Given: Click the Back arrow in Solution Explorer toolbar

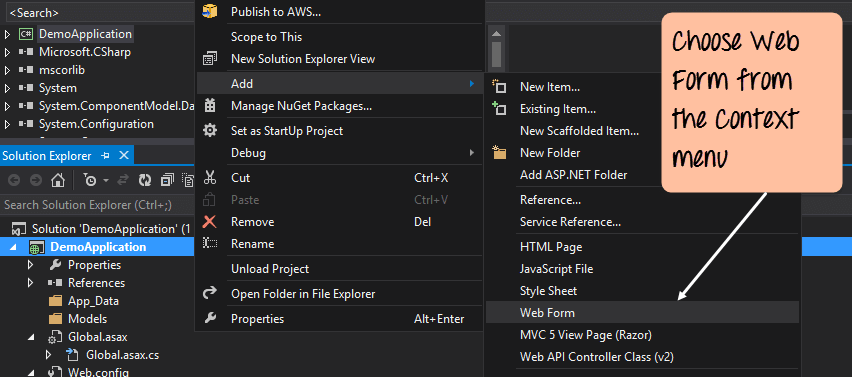Looking at the screenshot, I should click(x=14, y=180).
